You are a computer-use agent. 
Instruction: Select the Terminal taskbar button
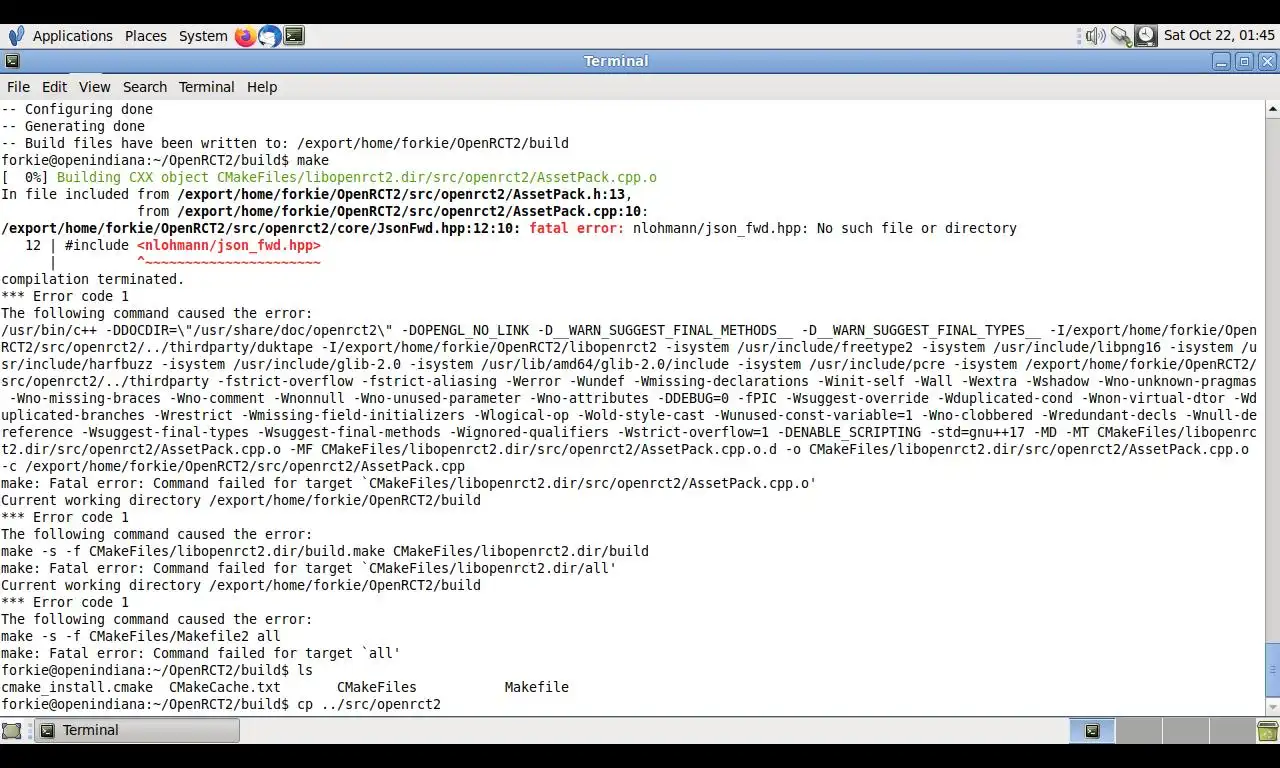coord(138,730)
